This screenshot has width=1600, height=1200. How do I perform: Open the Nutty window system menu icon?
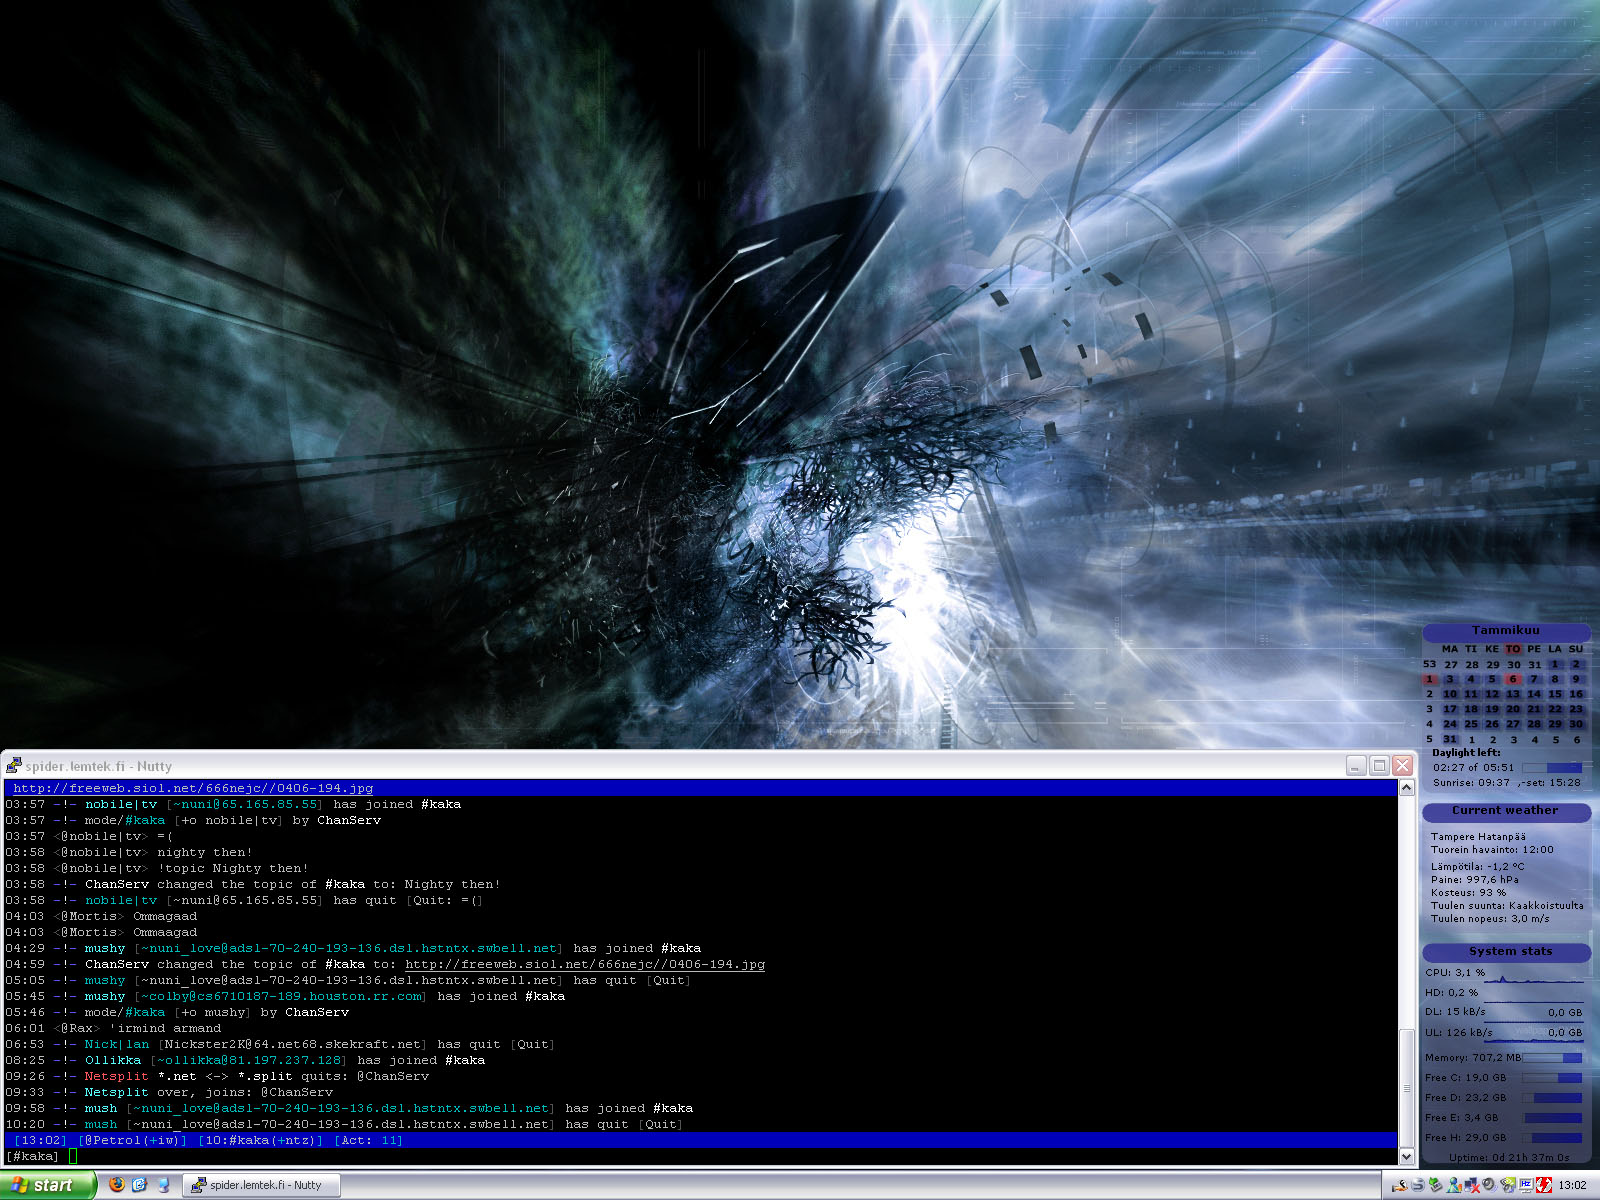tap(13, 766)
